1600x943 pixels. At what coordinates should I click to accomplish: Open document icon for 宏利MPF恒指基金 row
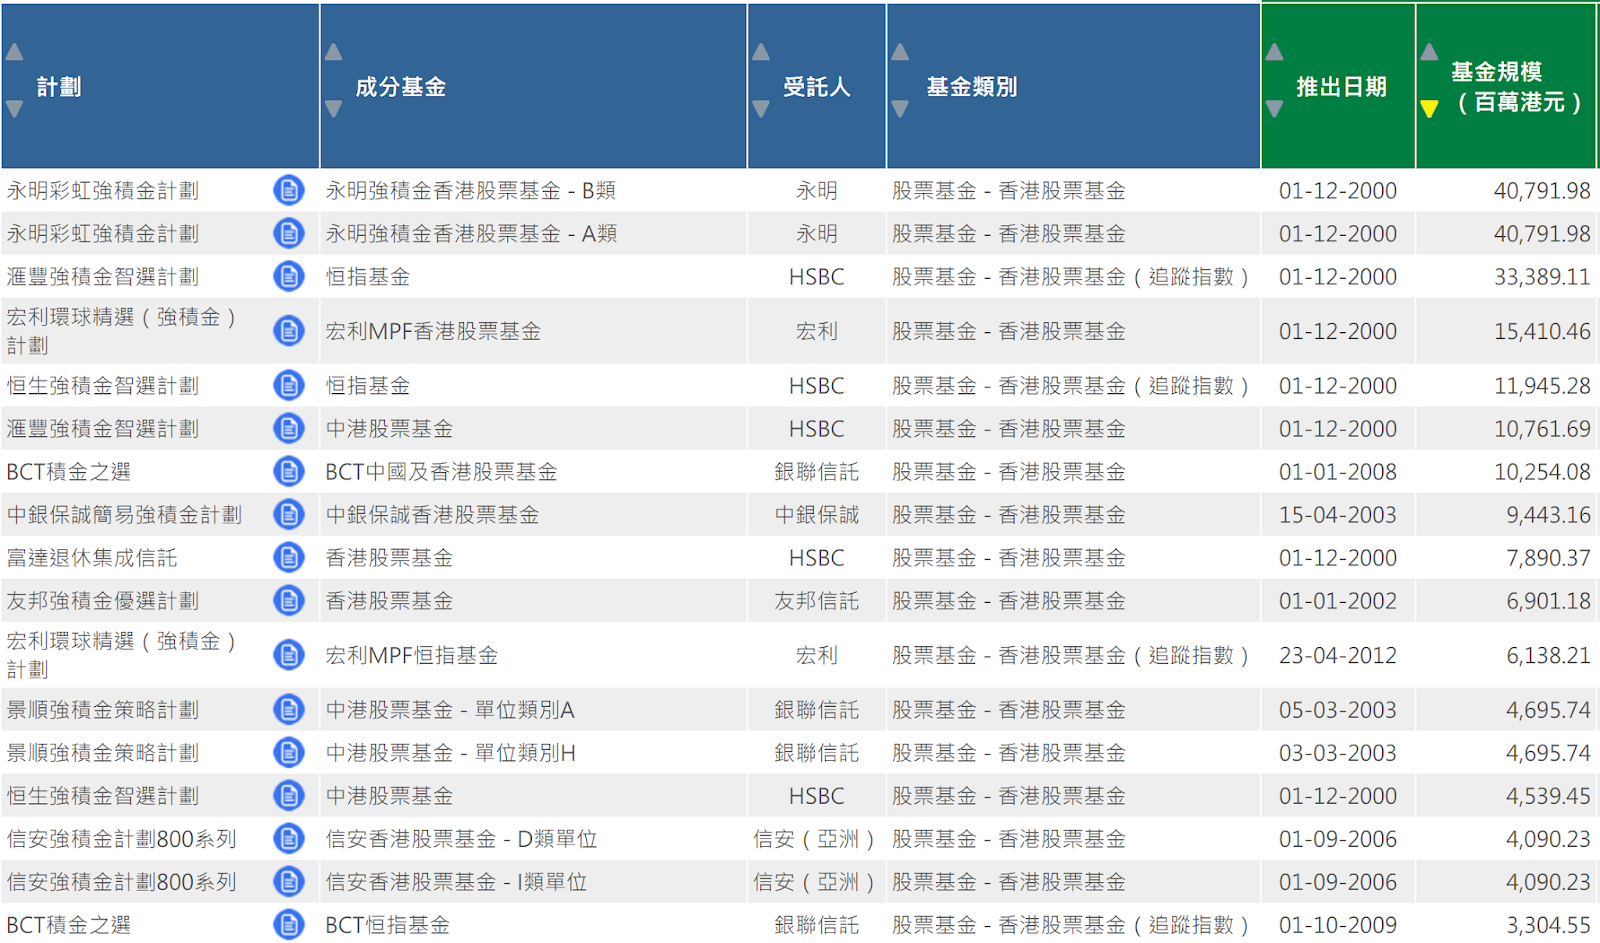tap(289, 655)
